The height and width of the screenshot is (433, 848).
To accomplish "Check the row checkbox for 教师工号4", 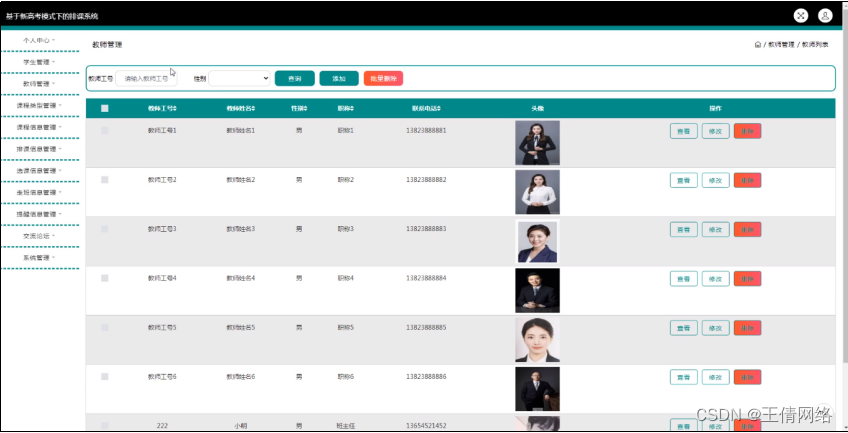I will (104, 278).
